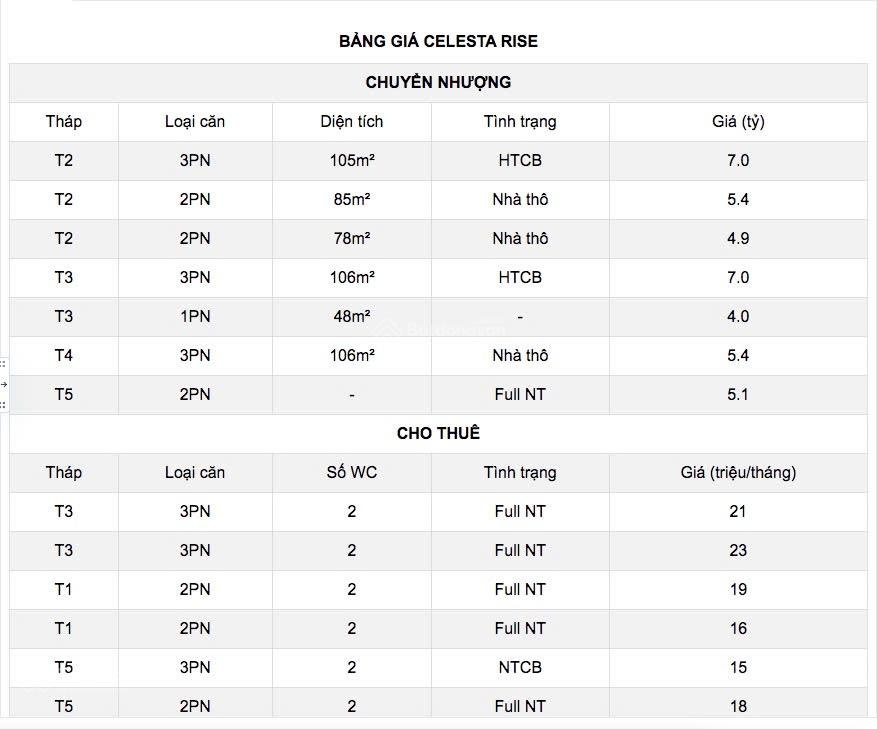This screenshot has width=877, height=729.
Task: Click the Số WC column header
Action: point(352,473)
